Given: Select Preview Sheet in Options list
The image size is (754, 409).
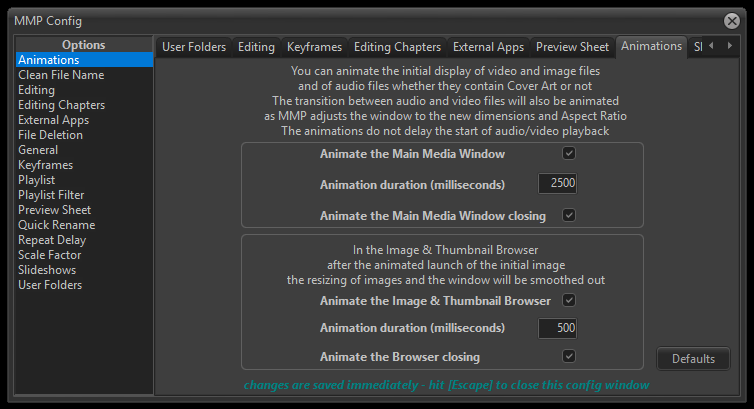Looking at the screenshot, I should coord(84,210).
